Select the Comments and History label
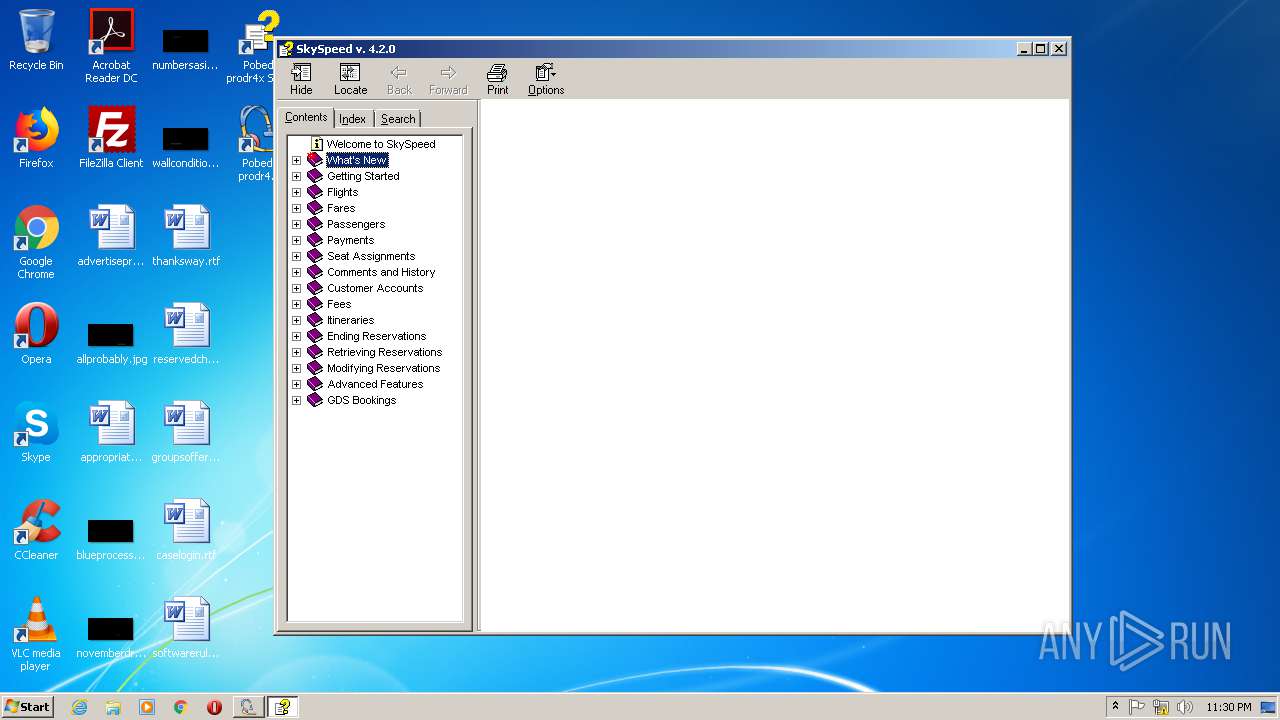This screenshot has height=720, width=1280. coord(381,272)
